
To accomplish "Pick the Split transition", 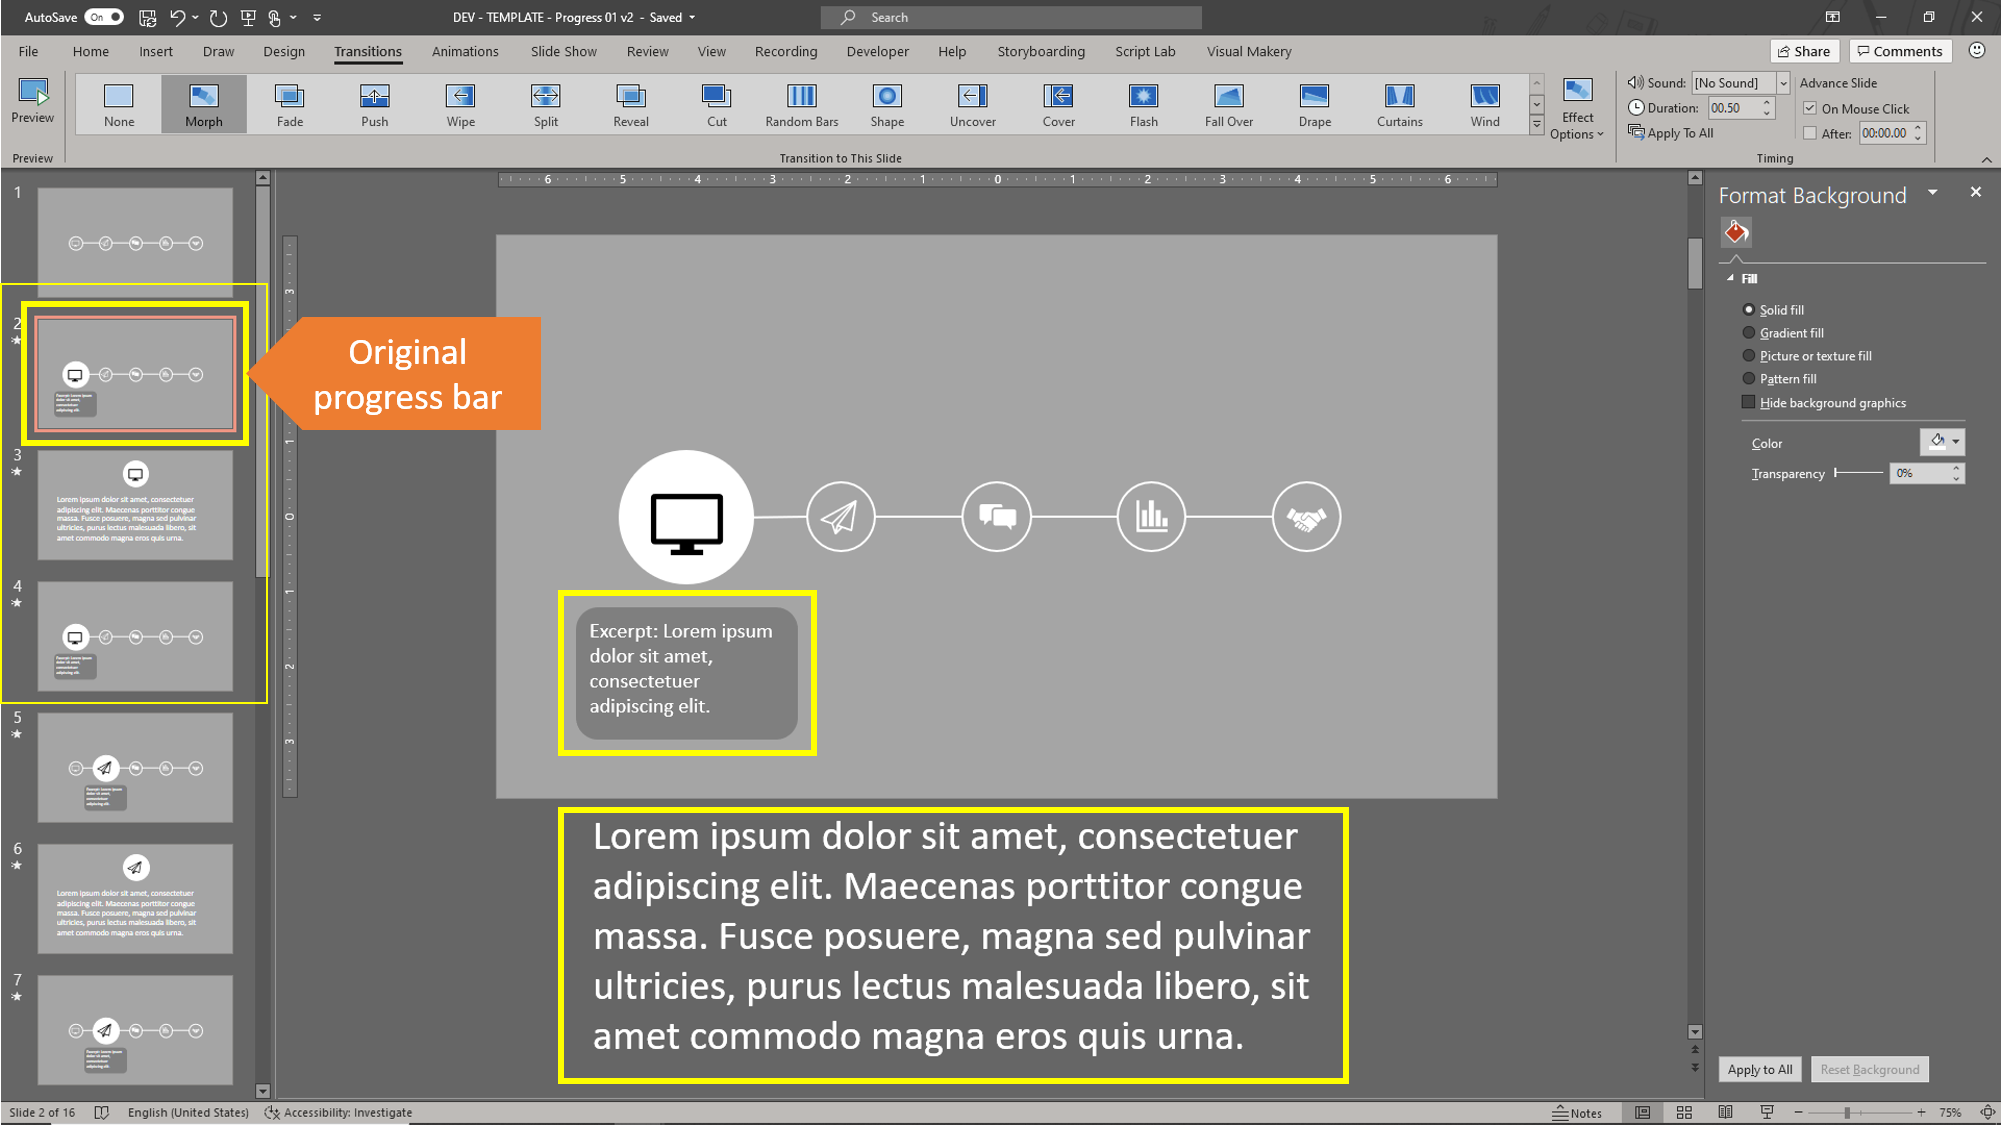I will [545, 104].
